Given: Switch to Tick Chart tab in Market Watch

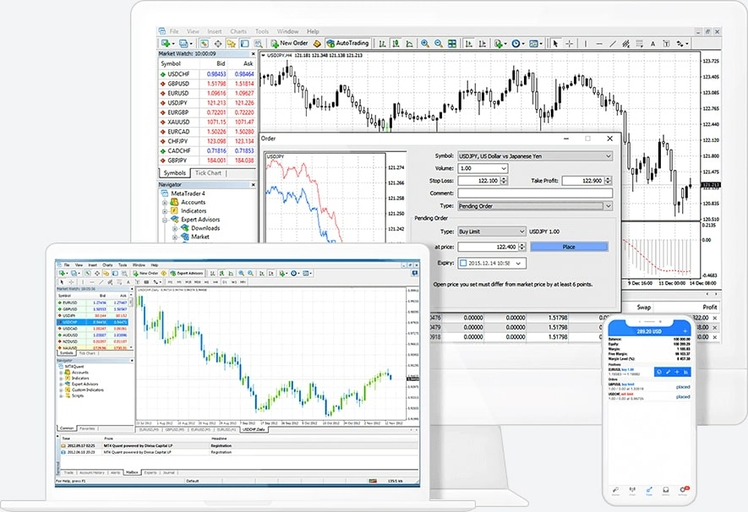Looking at the screenshot, I should [x=208, y=173].
